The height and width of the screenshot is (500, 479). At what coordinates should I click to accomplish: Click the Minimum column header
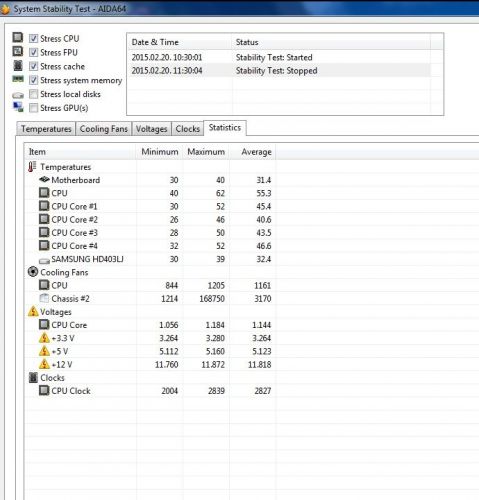159,152
